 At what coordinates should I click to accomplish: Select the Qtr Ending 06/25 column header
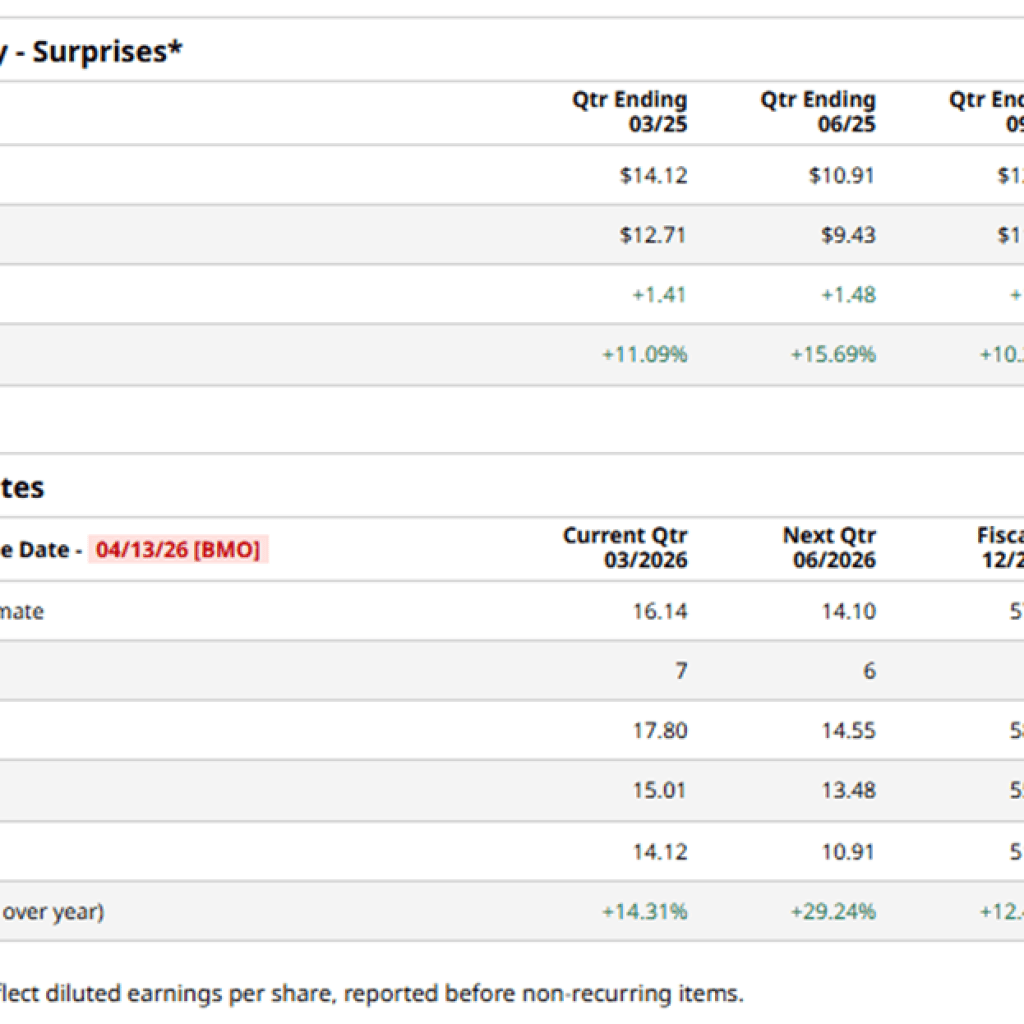click(x=818, y=112)
